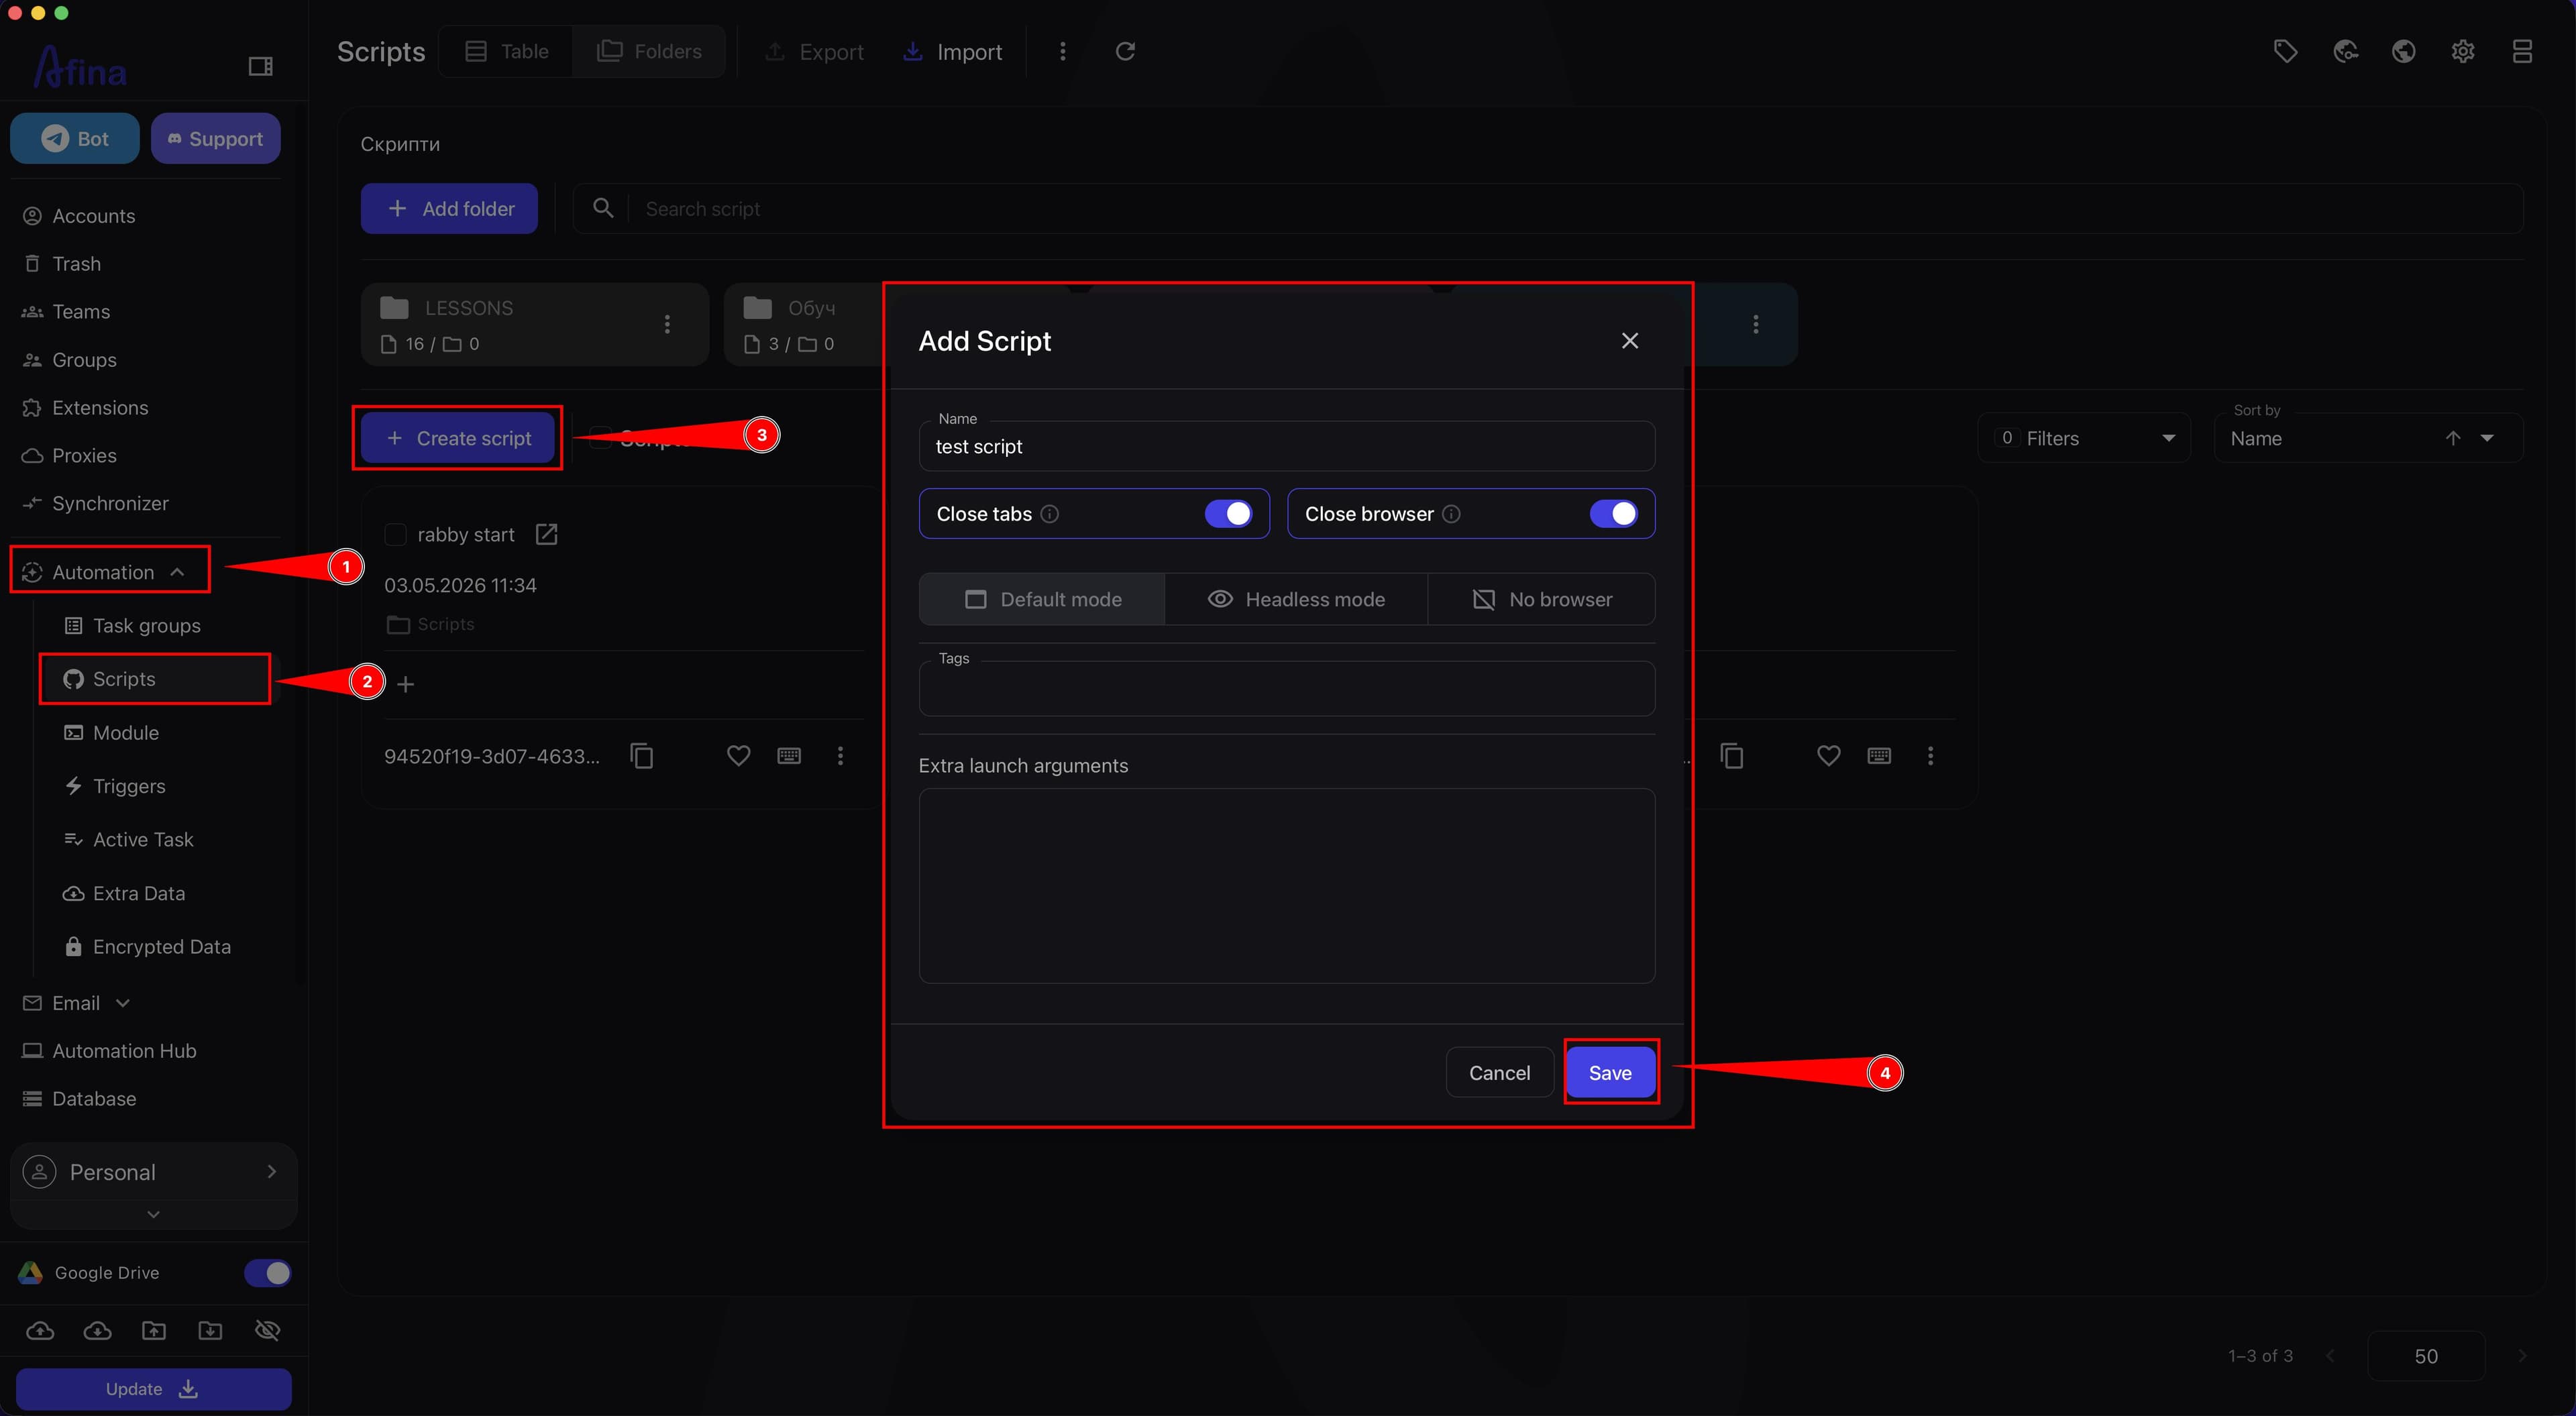The image size is (2576, 1416).
Task: Open Automation Hub in sidebar
Action: pyautogui.click(x=124, y=1051)
